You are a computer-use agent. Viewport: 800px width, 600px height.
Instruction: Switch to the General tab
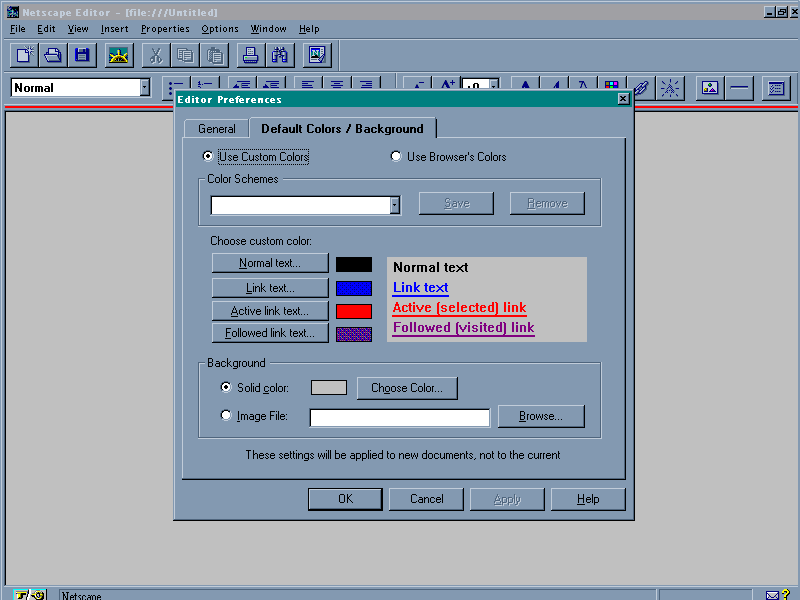[216, 129]
